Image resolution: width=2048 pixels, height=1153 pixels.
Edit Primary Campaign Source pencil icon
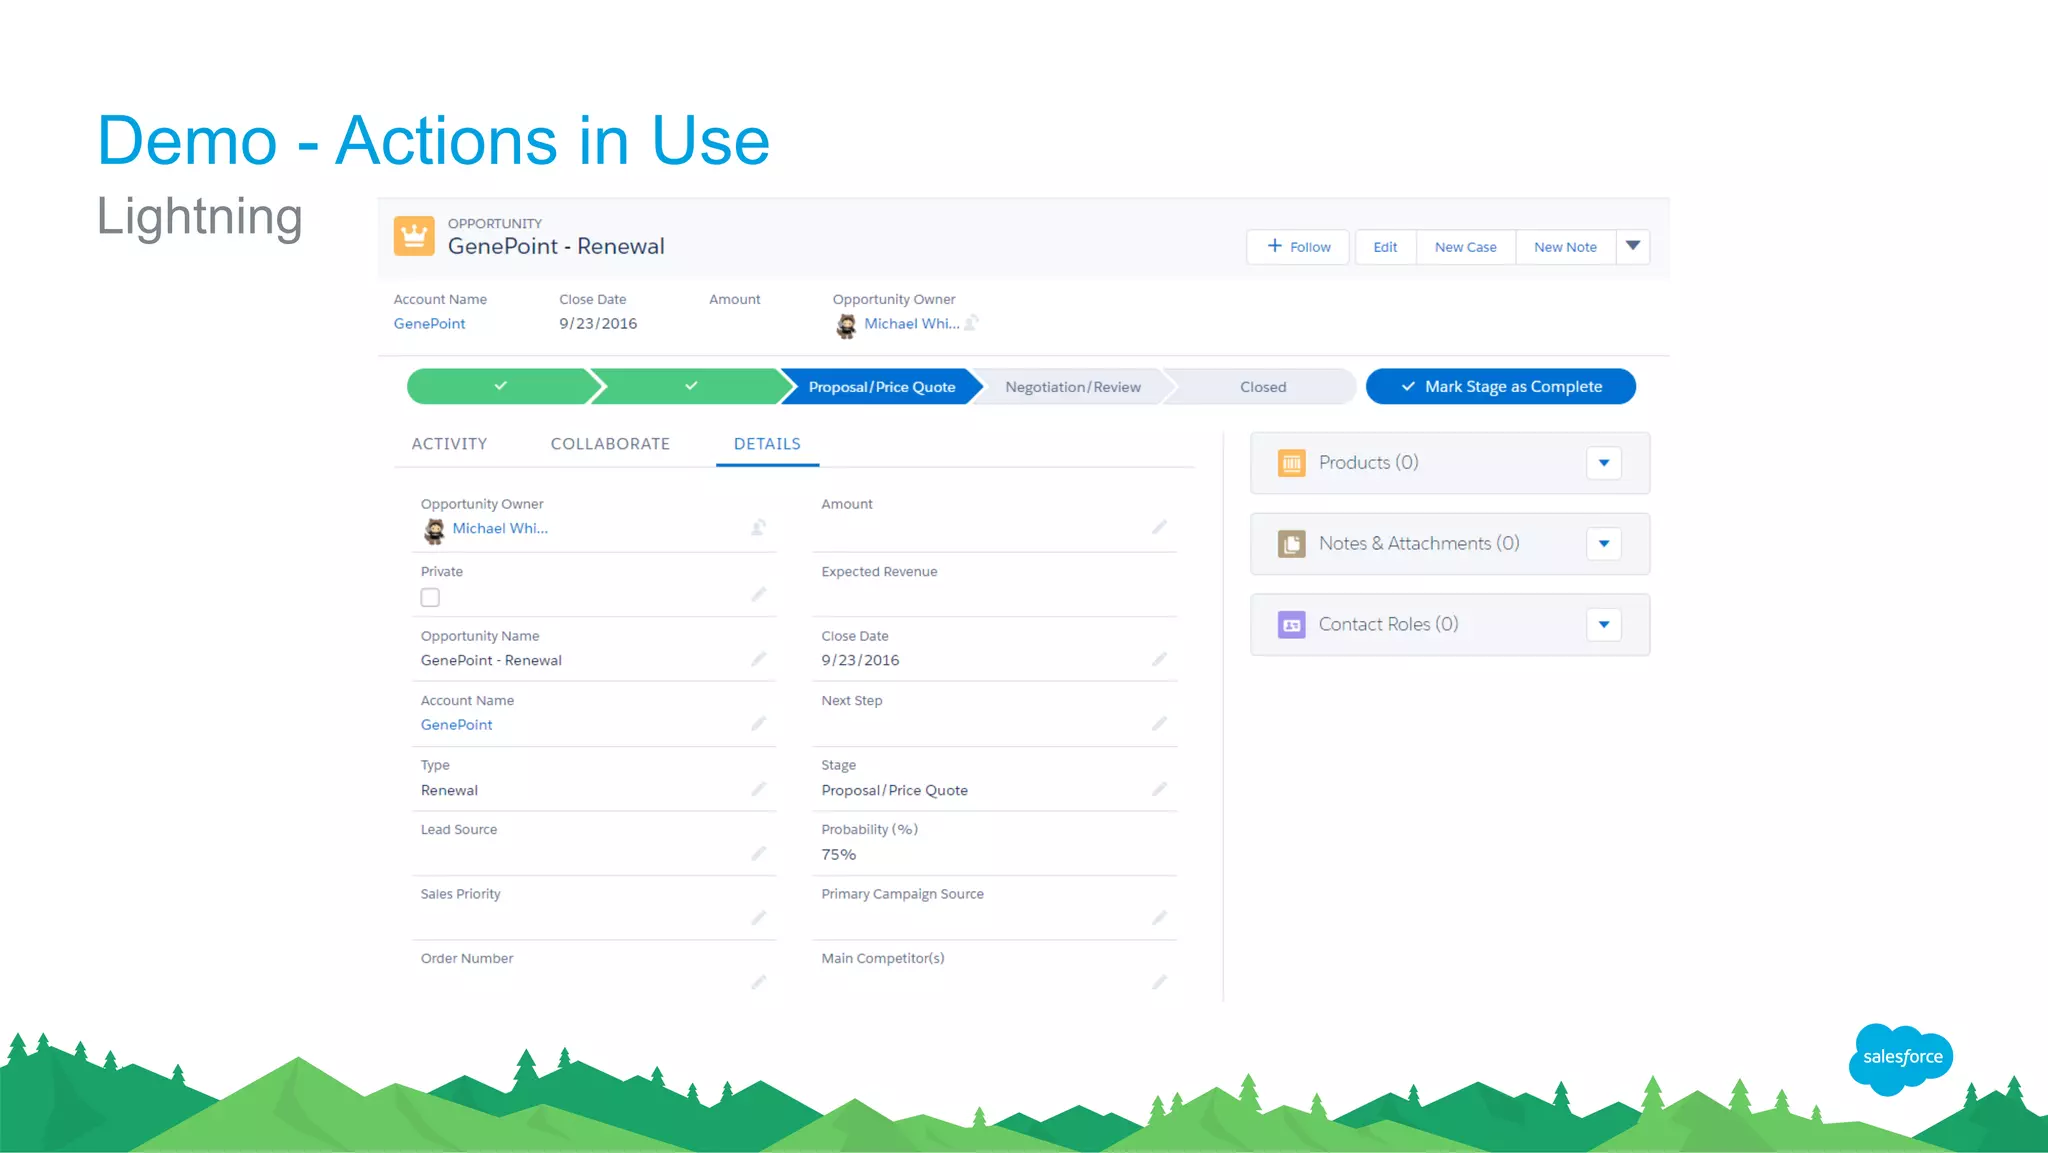point(1160,917)
